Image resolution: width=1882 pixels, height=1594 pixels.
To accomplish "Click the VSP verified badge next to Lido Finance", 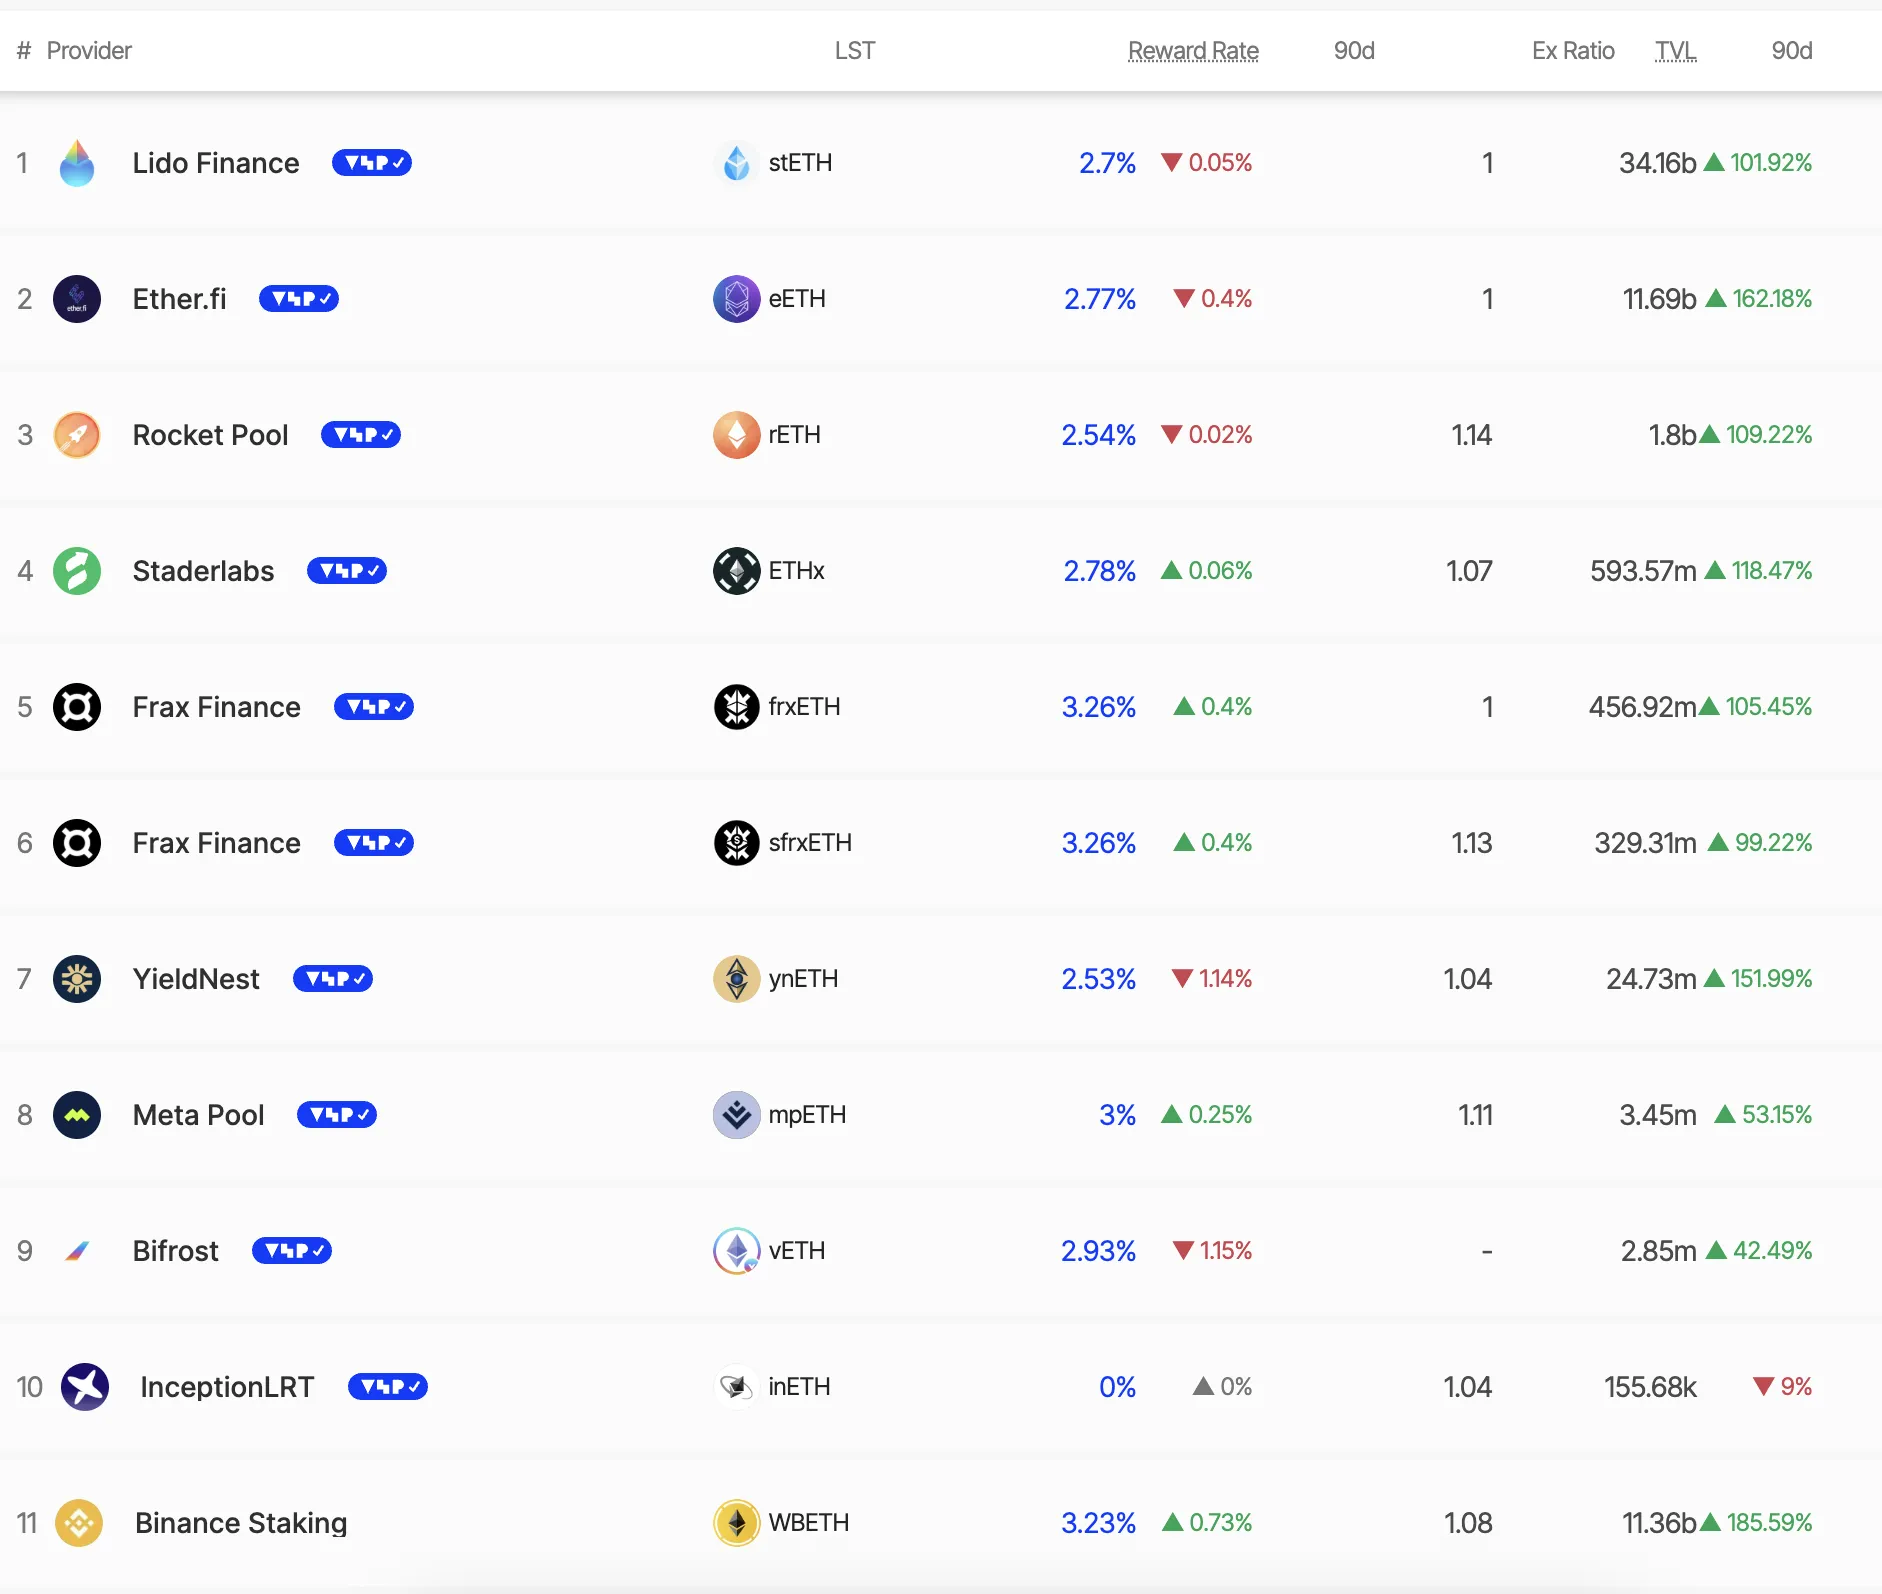I will pyautogui.click(x=372, y=163).
